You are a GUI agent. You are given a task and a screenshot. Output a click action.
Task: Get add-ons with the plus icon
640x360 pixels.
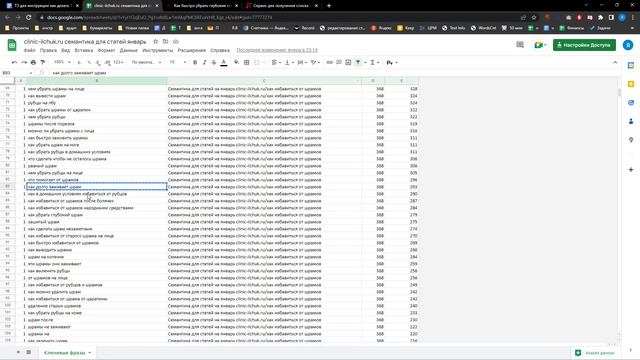tap(631, 169)
